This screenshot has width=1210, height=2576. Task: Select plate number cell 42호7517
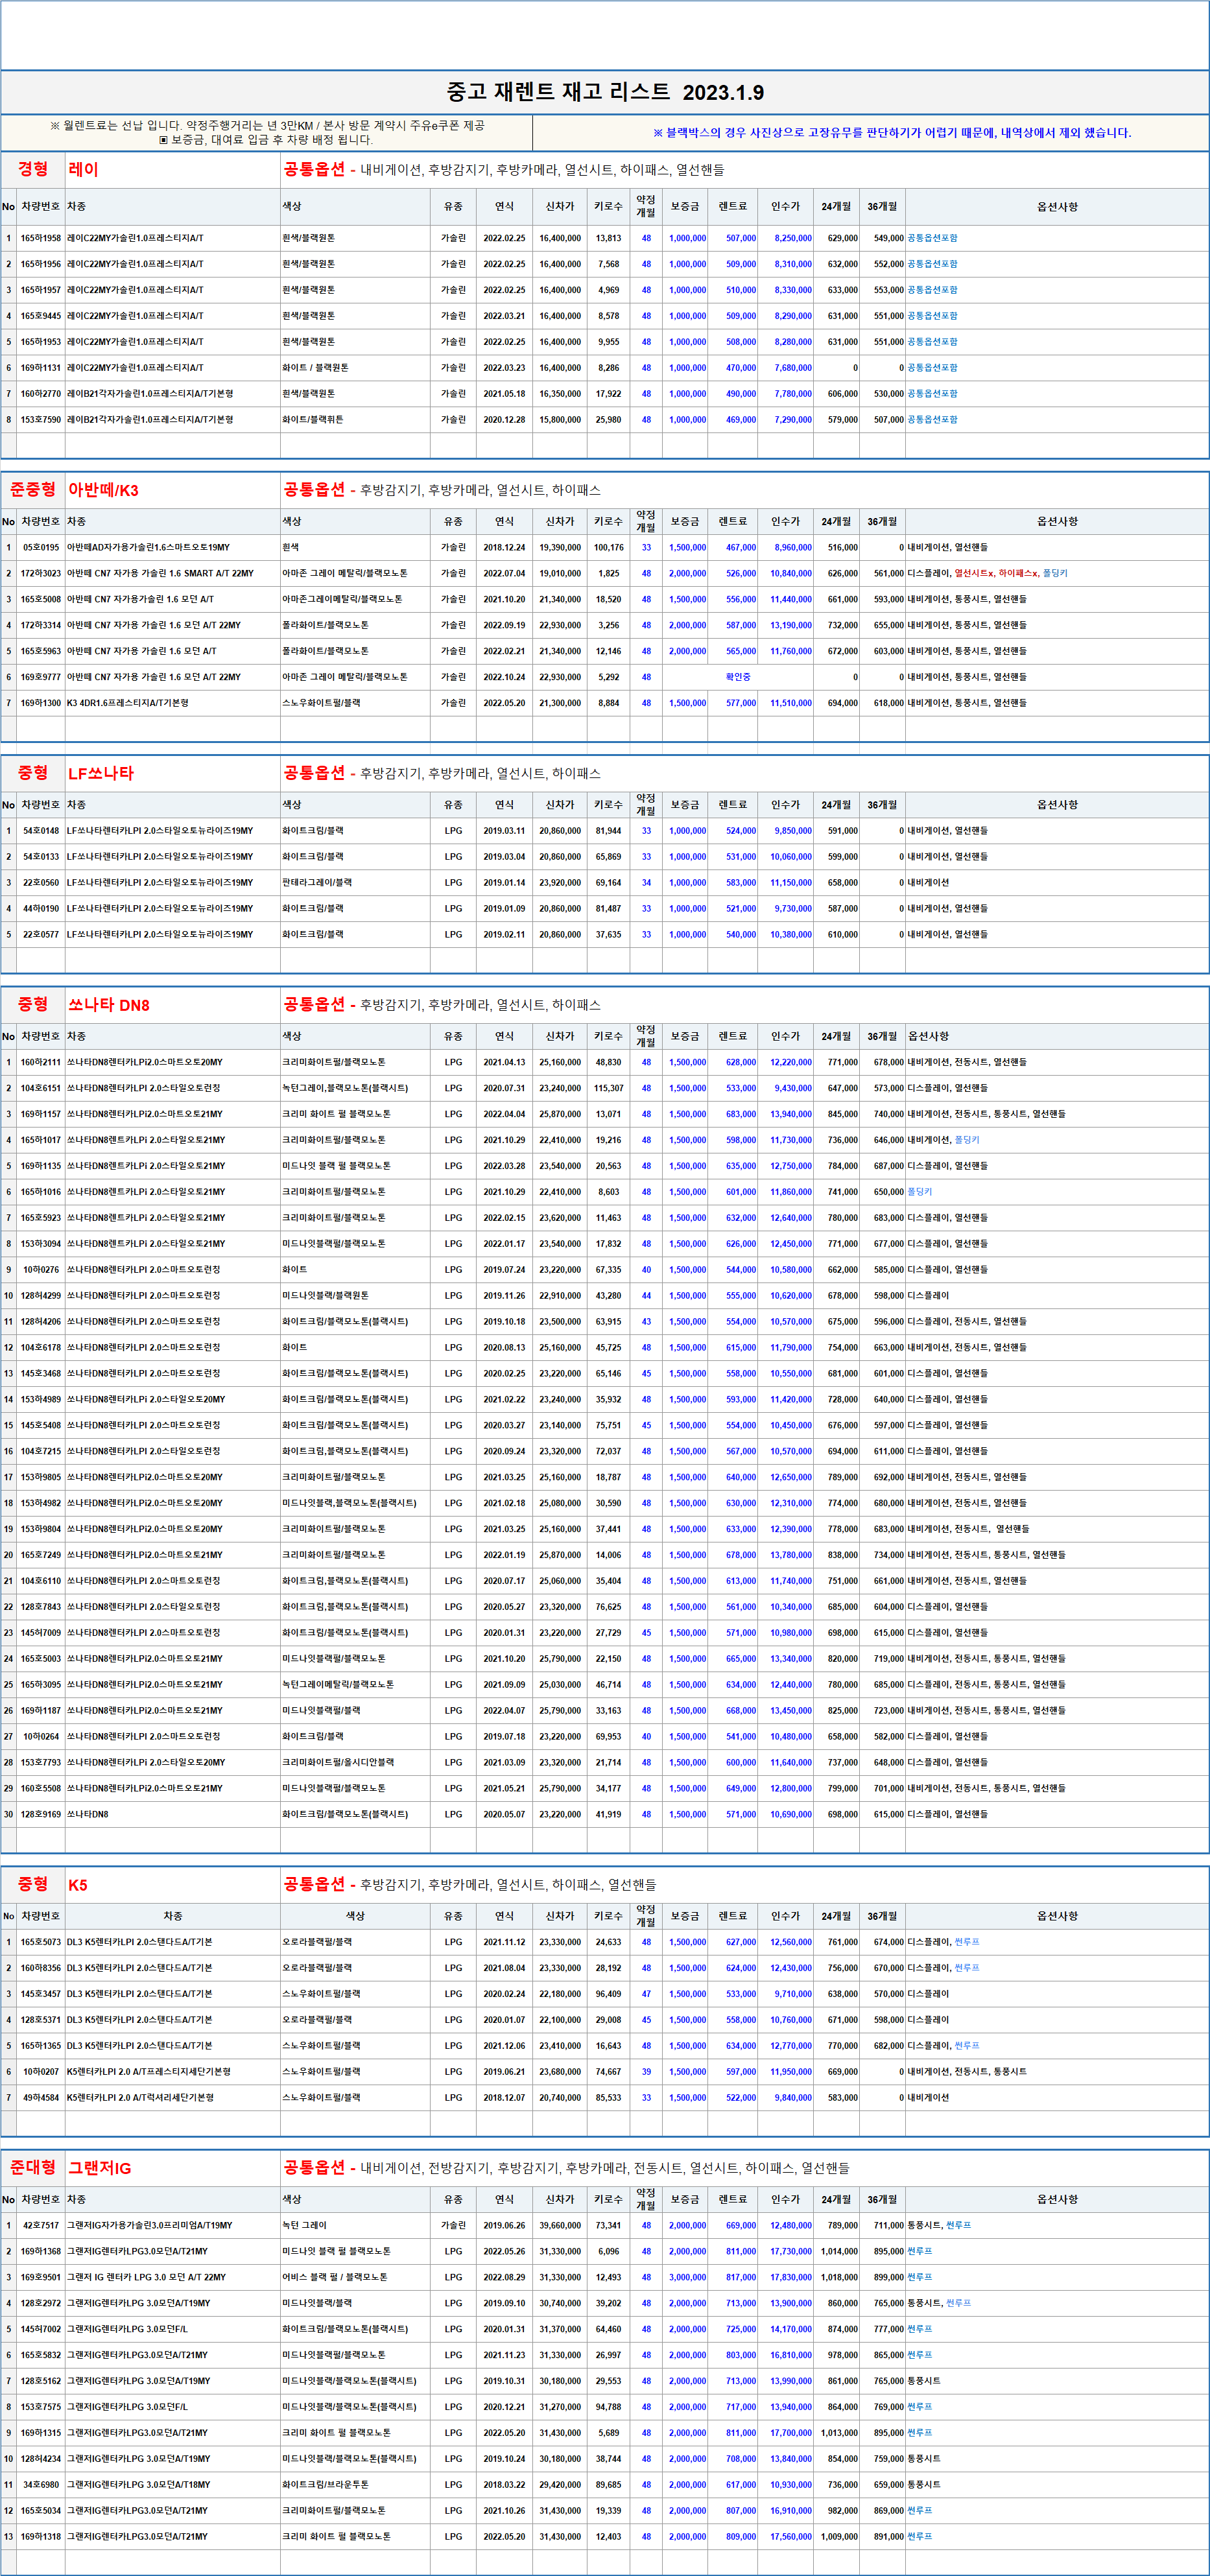click(x=41, y=2226)
